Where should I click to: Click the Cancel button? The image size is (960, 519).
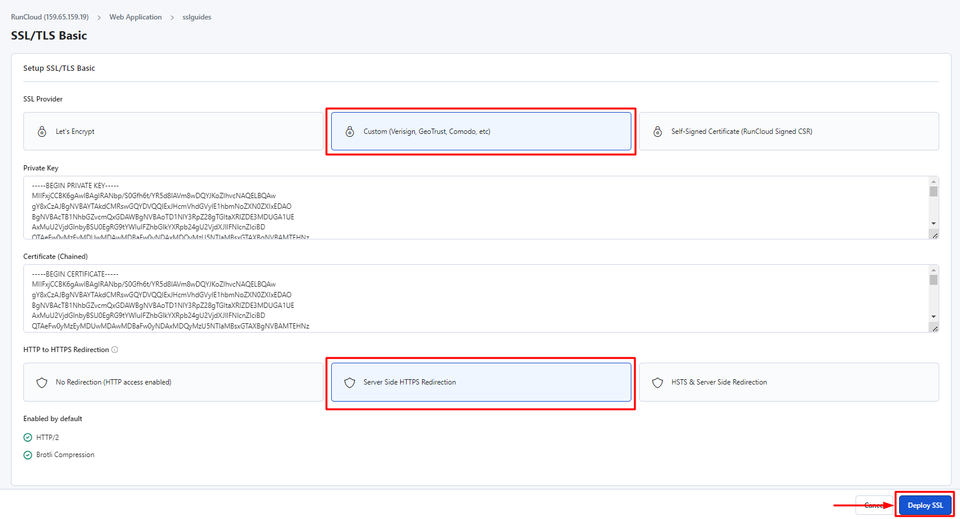tap(874, 505)
